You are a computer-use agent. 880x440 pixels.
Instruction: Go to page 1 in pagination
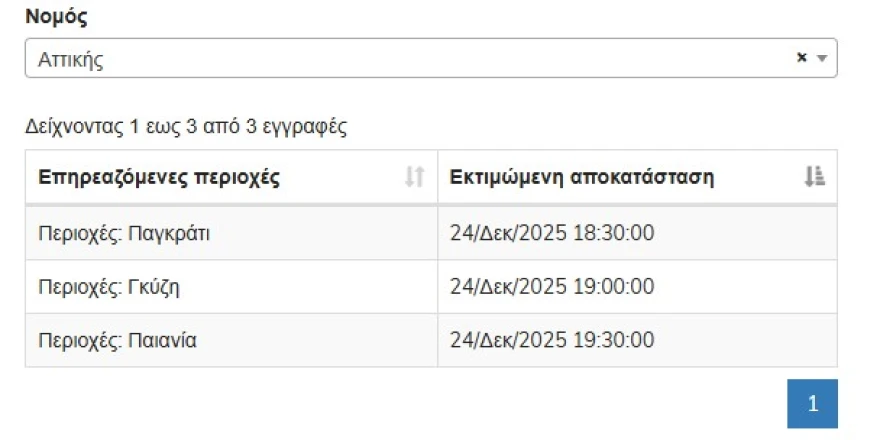[x=812, y=404]
